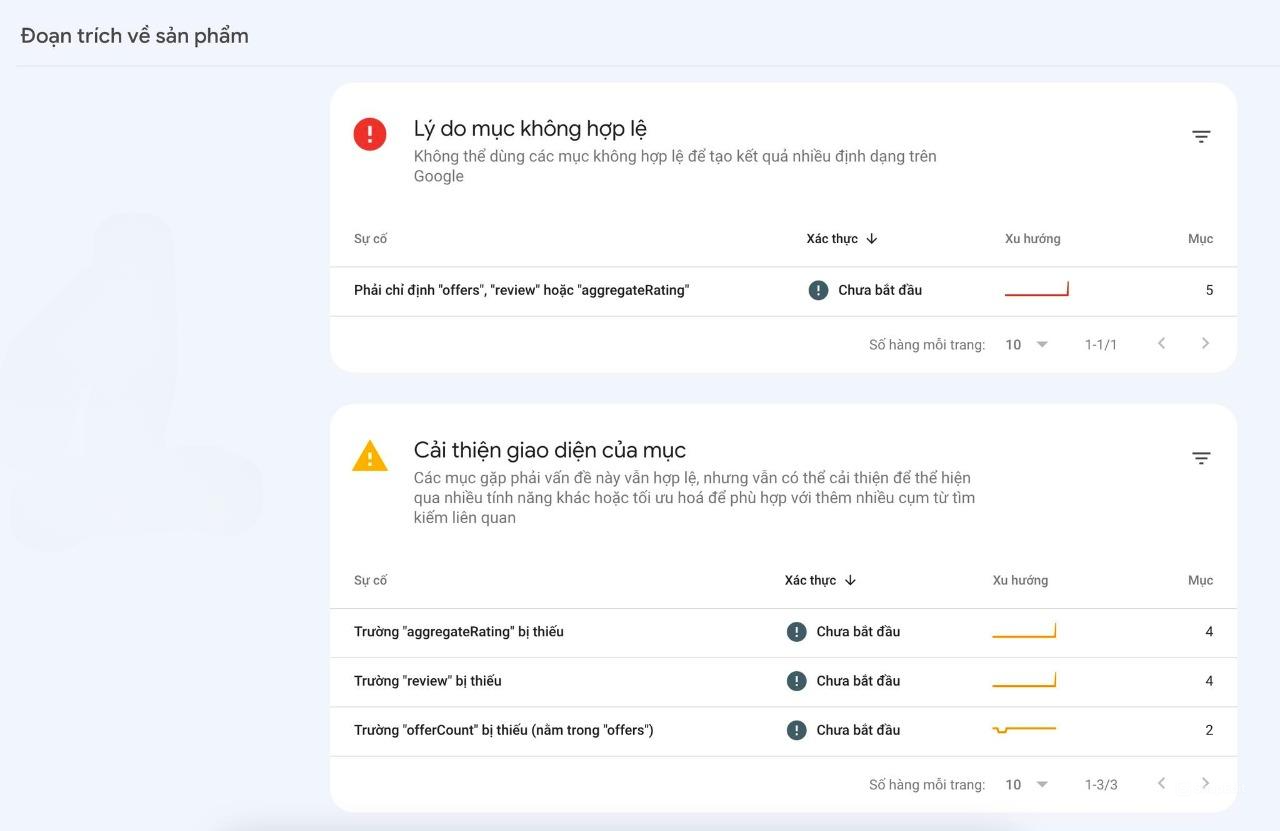Click item count 4 in aggregateRating row
The image size is (1280, 831).
(x=1209, y=632)
